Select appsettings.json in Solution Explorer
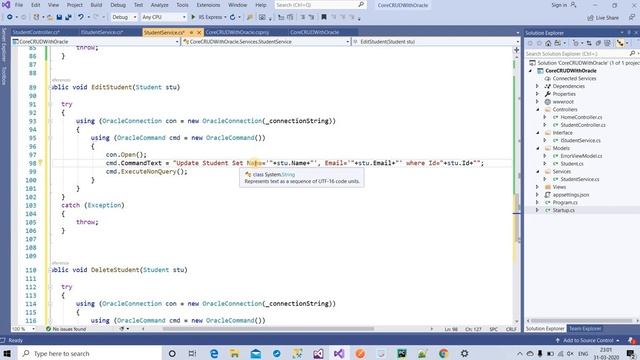 pyautogui.click(x=571, y=195)
